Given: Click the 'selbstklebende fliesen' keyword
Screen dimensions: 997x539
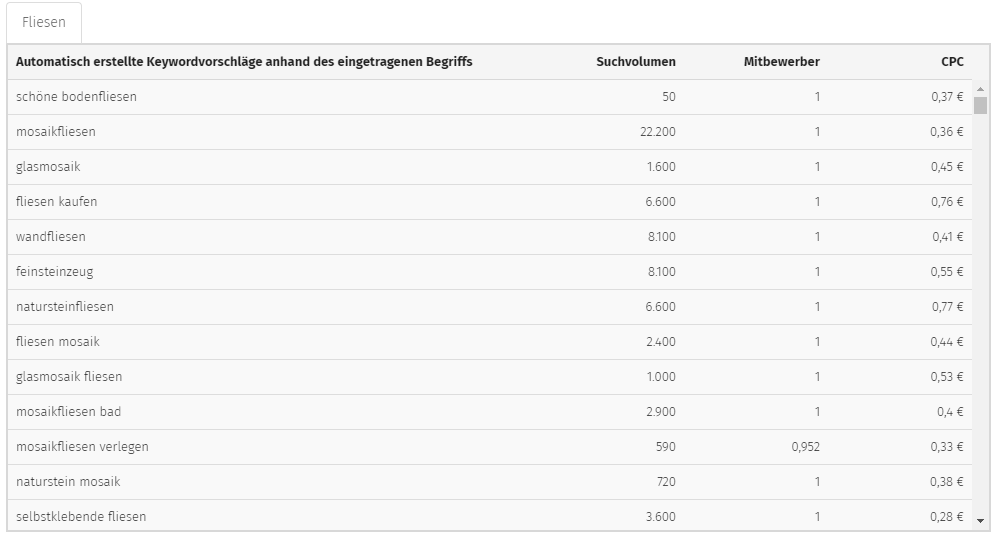Looking at the screenshot, I should point(81,516).
